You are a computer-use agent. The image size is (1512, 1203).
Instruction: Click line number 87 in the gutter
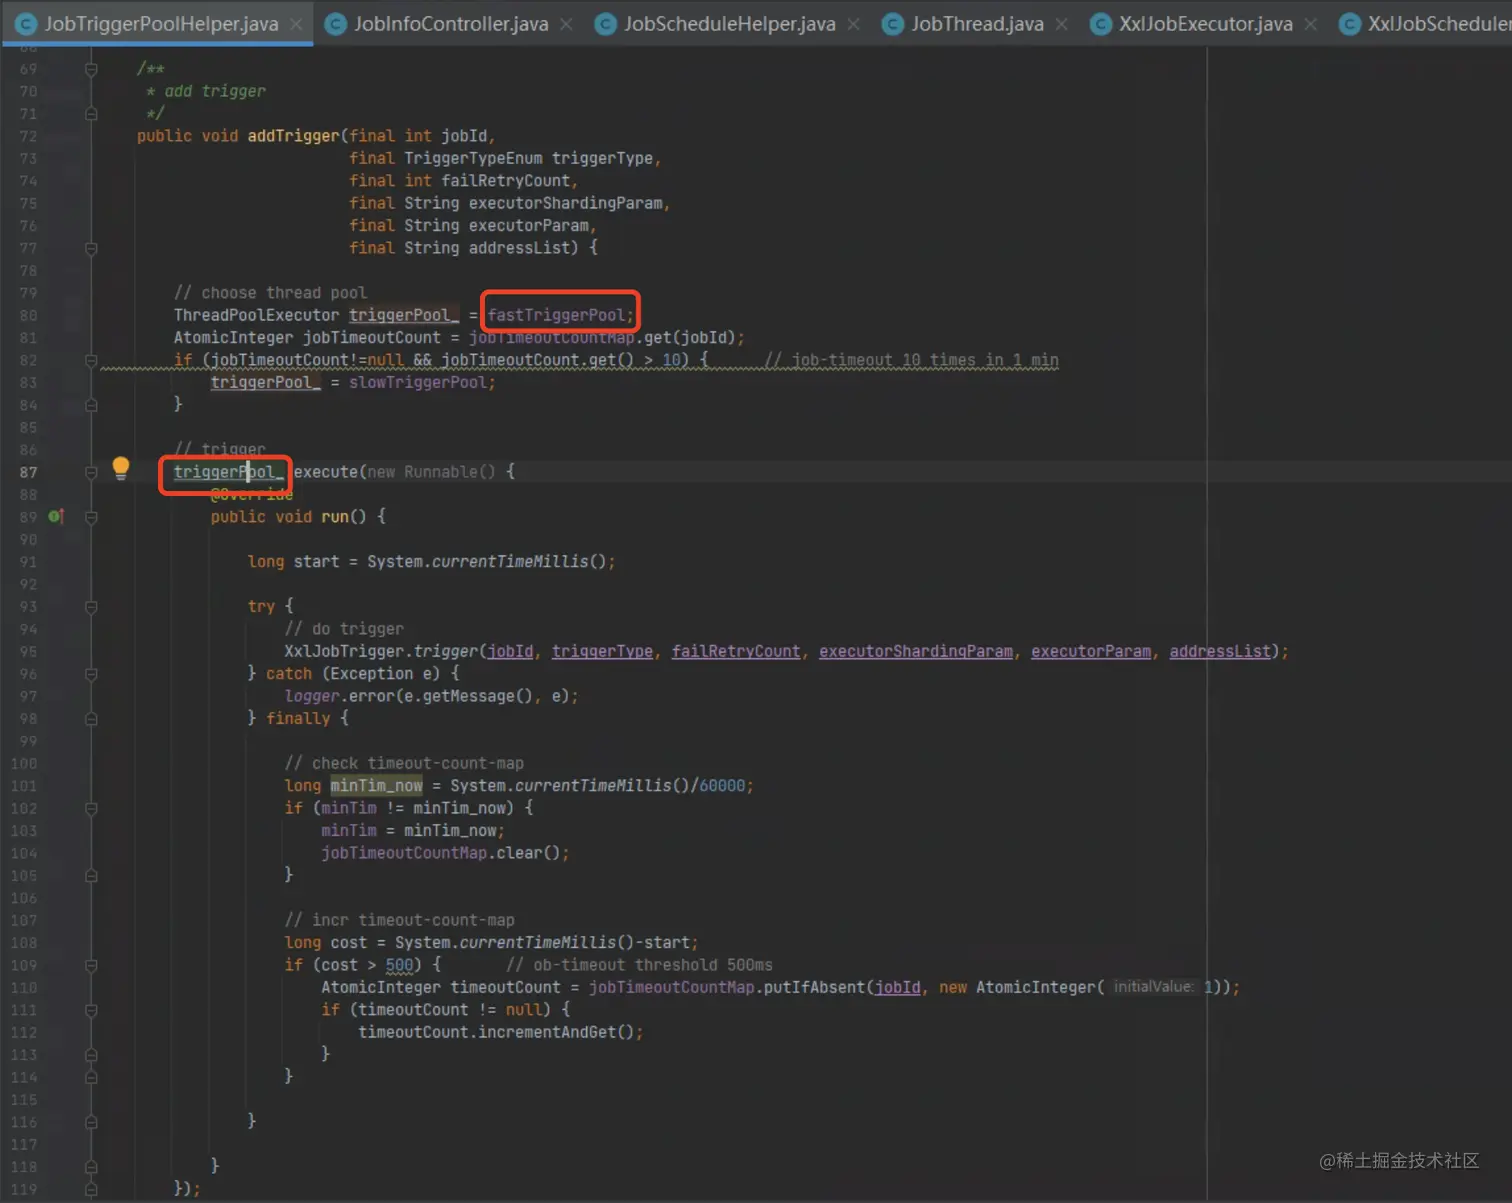[x=27, y=472]
